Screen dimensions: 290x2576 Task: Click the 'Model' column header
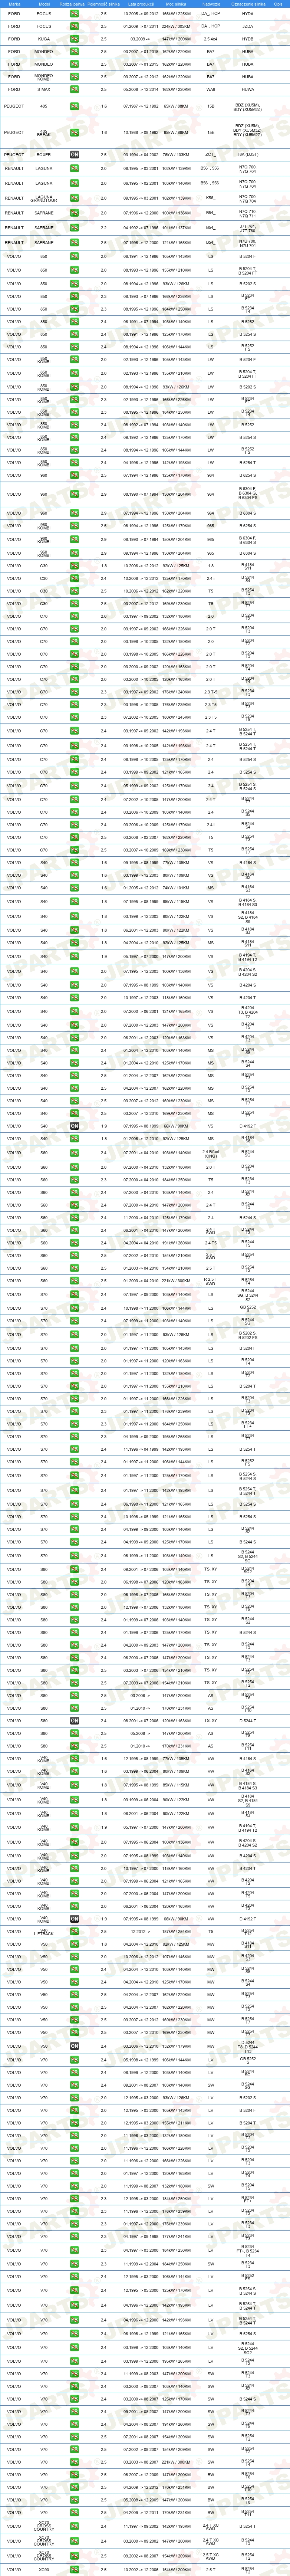point(44,4)
